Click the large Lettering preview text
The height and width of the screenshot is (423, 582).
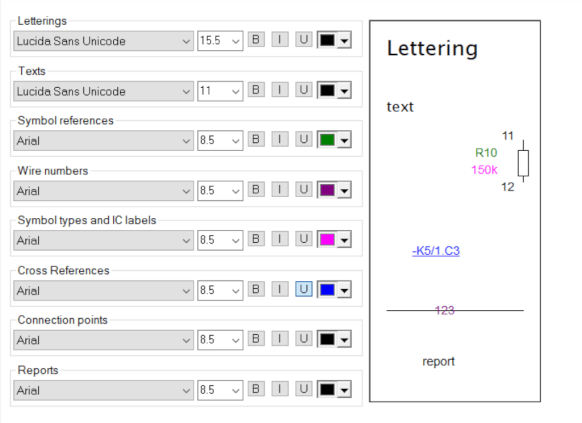point(432,48)
